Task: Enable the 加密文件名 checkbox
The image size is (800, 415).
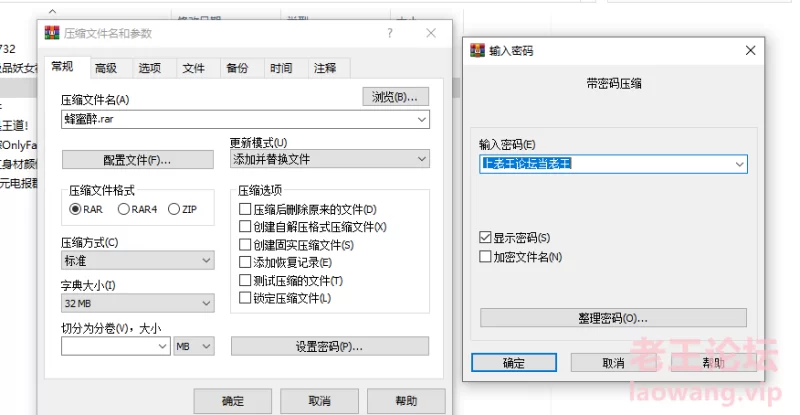Action: [486, 257]
